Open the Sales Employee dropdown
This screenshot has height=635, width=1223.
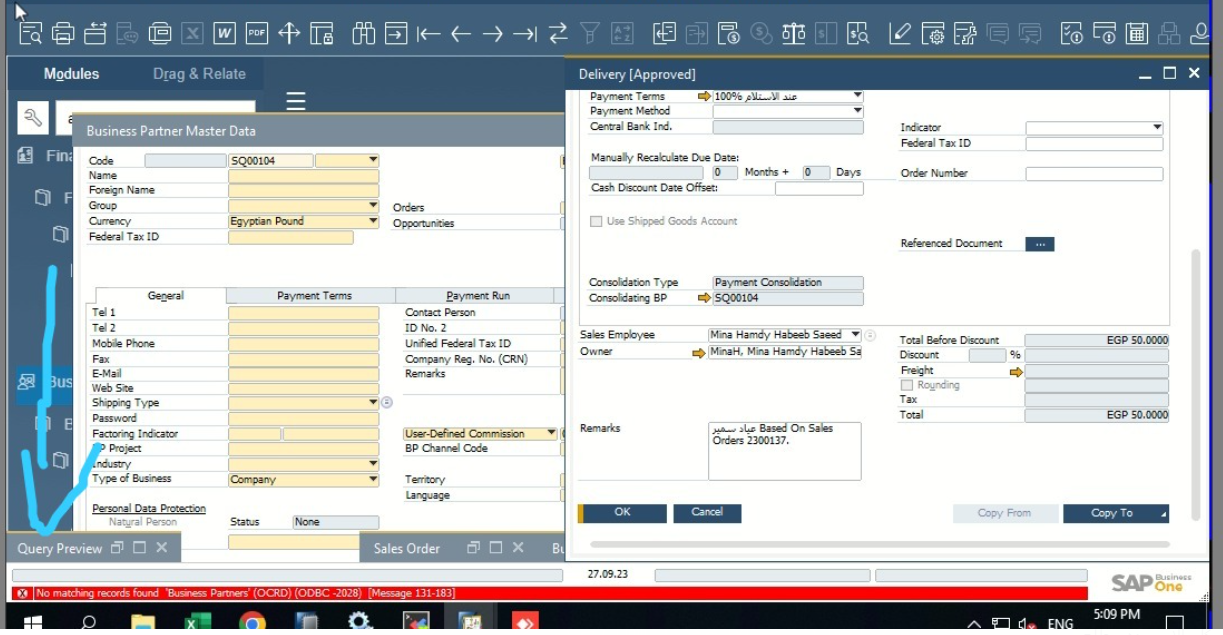click(x=855, y=335)
